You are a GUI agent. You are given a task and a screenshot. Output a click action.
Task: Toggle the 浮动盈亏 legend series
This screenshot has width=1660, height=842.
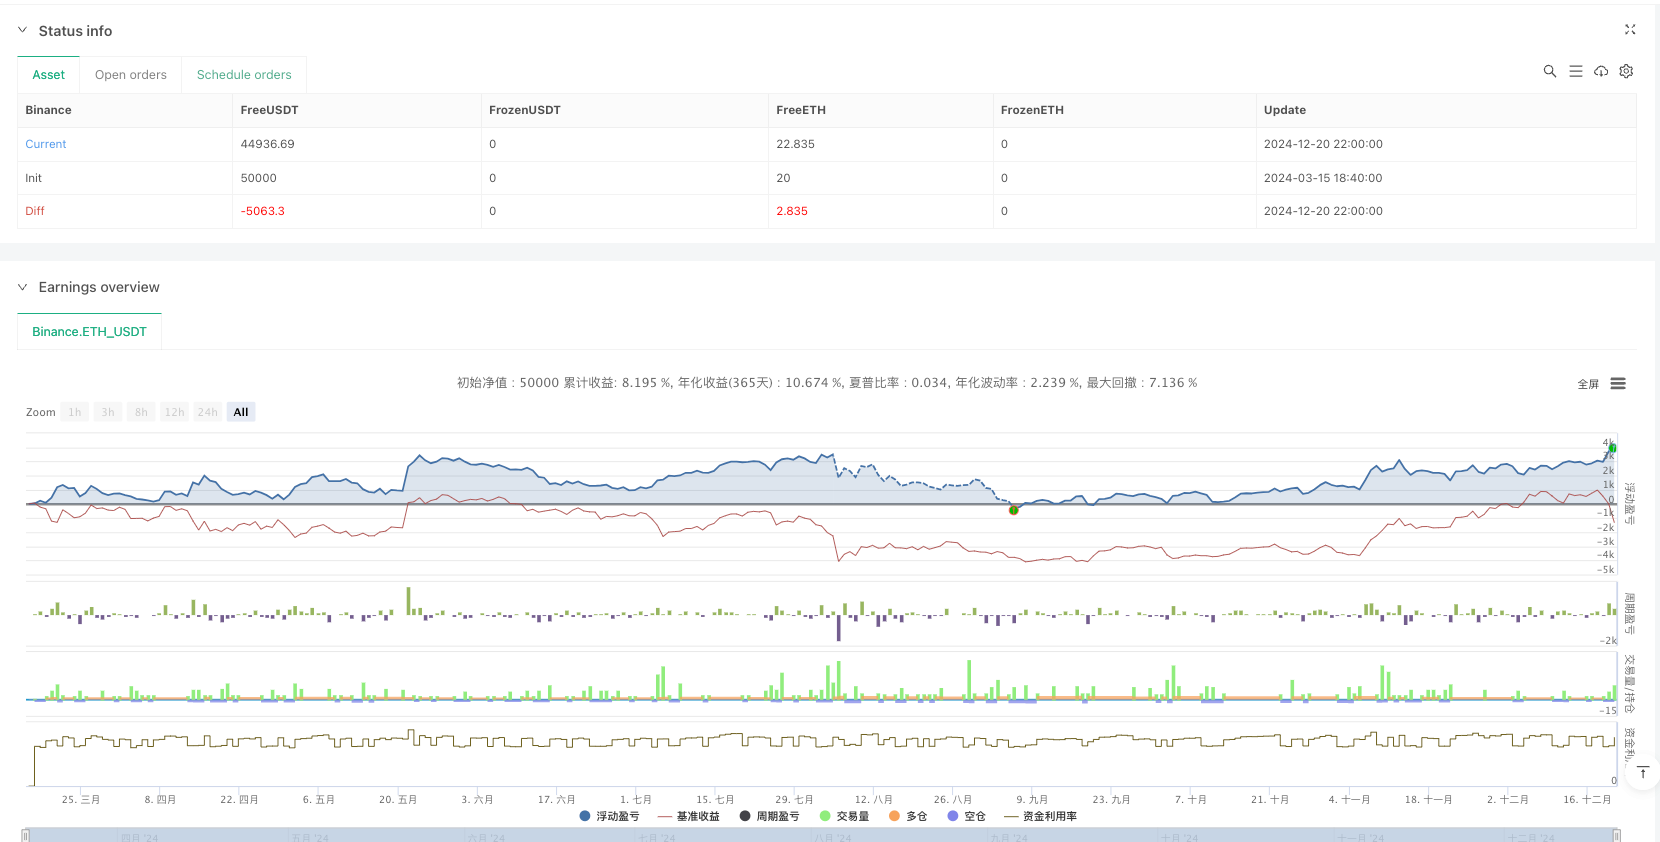[609, 816]
